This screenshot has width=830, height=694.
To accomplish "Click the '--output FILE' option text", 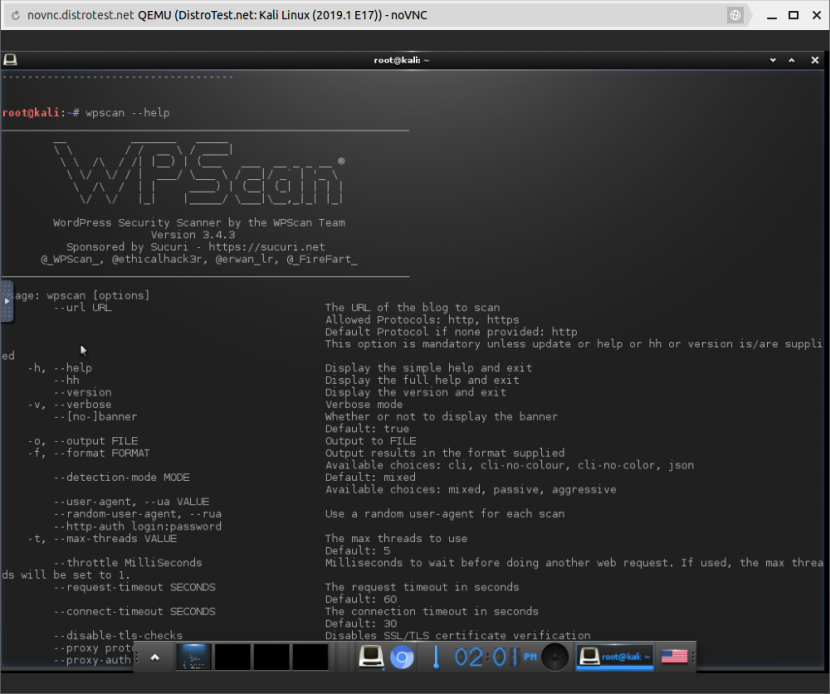I will pyautogui.click(x=95, y=441).
